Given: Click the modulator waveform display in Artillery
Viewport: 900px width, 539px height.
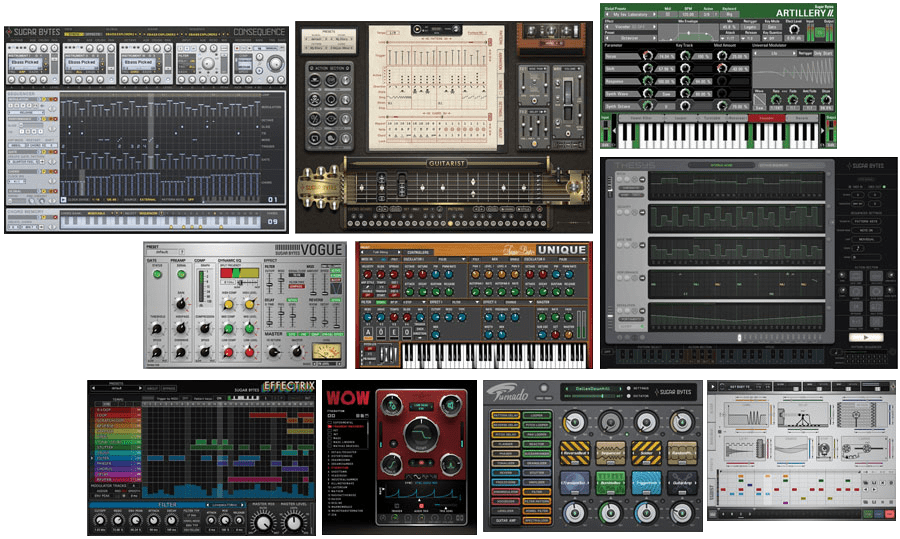Looking at the screenshot, I should (x=793, y=72).
